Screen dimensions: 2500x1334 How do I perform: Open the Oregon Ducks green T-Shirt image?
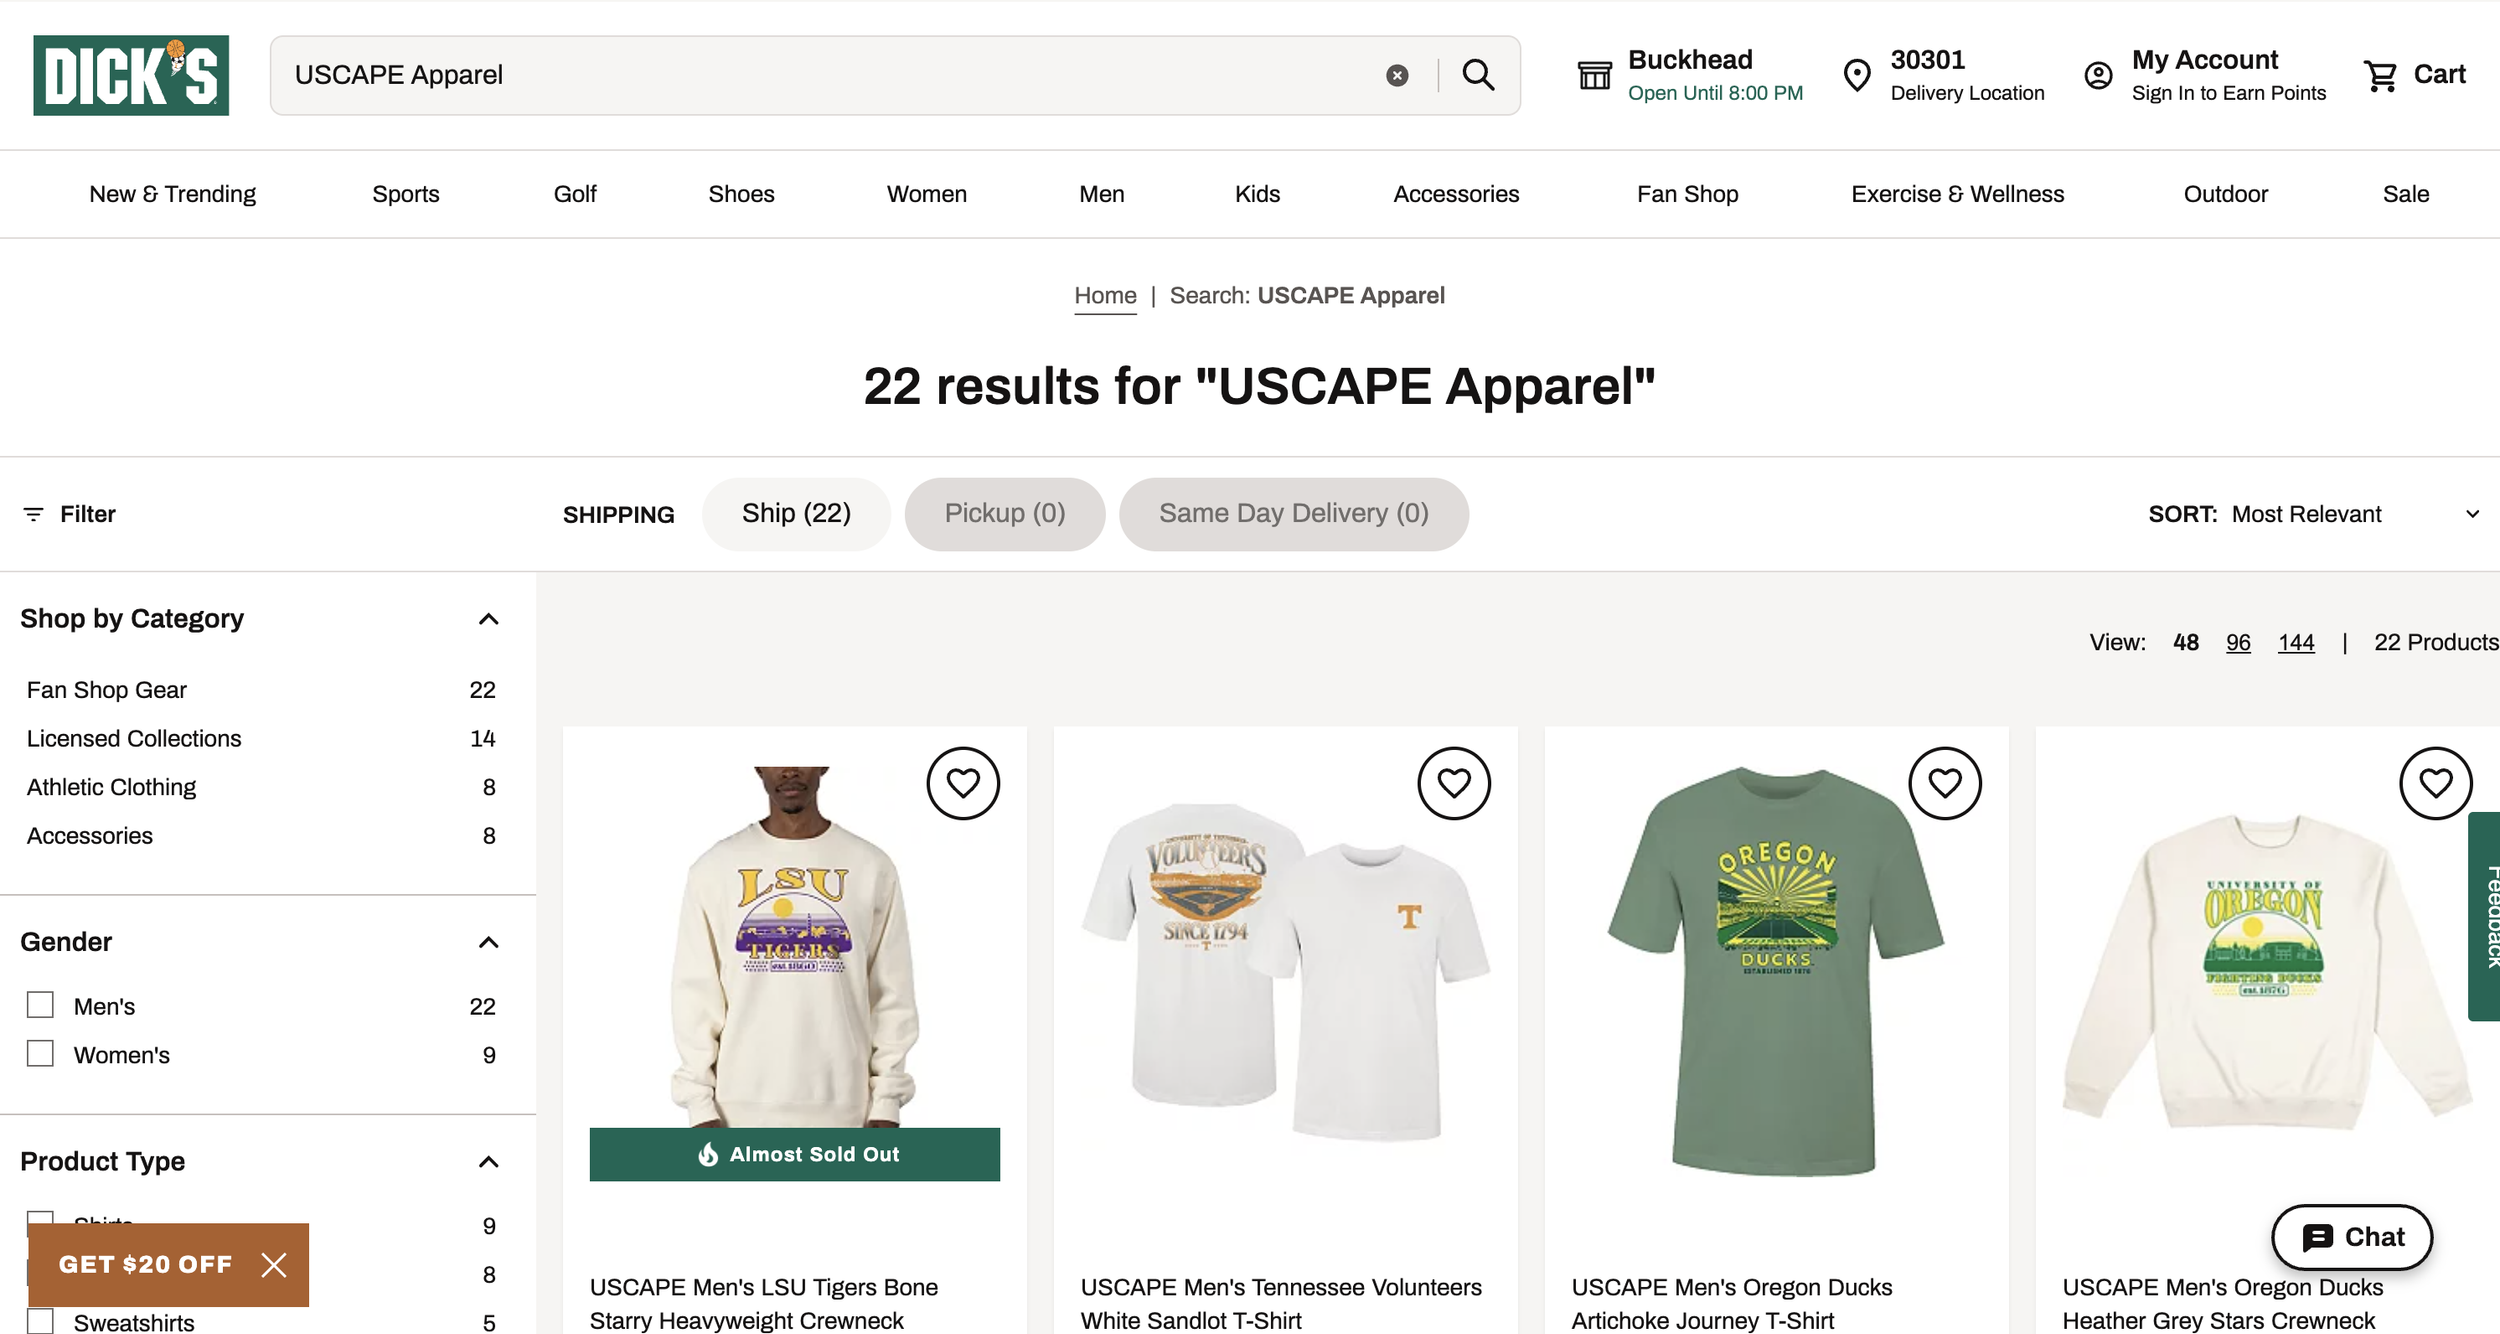(1776, 974)
